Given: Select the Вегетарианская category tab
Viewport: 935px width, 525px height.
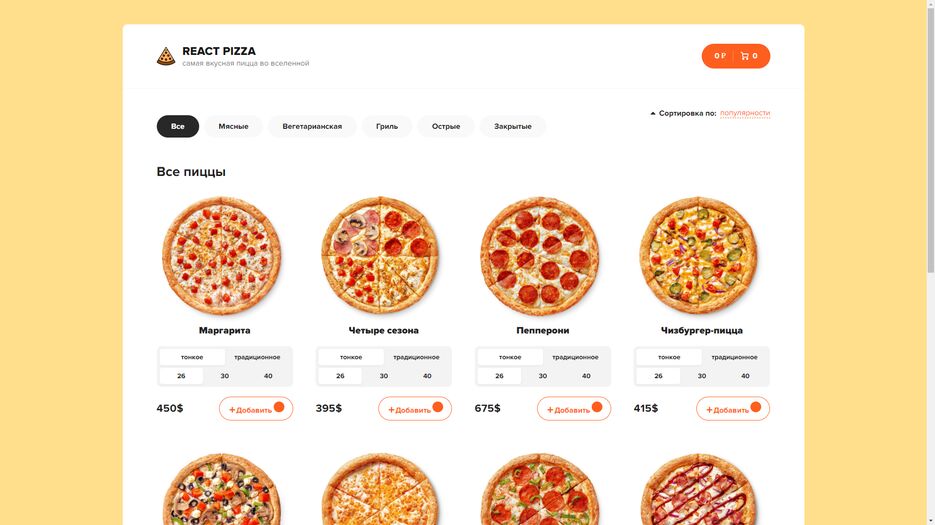Looking at the screenshot, I should [x=312, y=126].
